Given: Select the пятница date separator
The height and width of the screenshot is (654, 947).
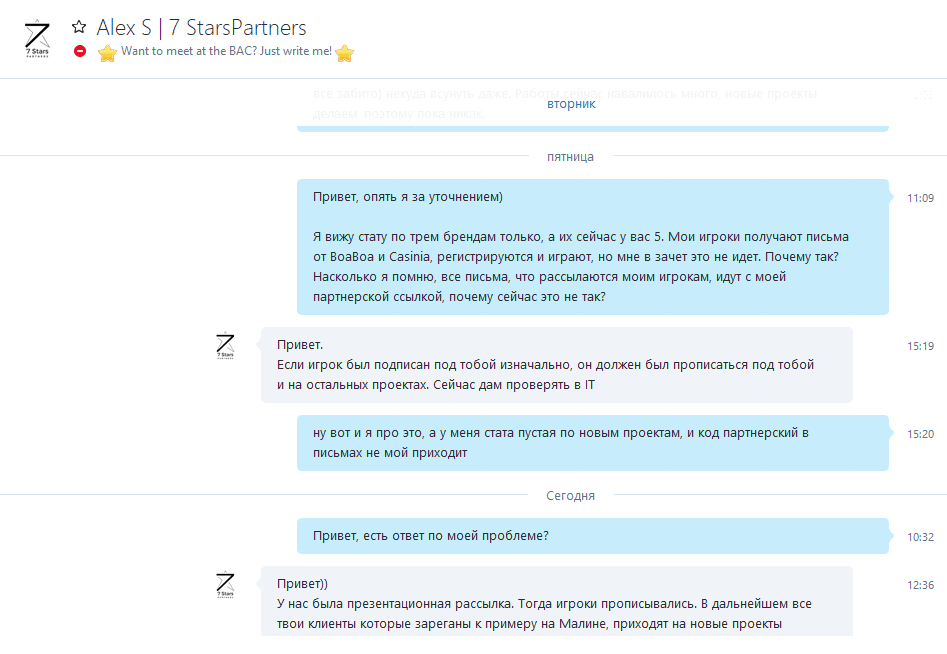Looking at the screenshot, I should click(570, 157).
